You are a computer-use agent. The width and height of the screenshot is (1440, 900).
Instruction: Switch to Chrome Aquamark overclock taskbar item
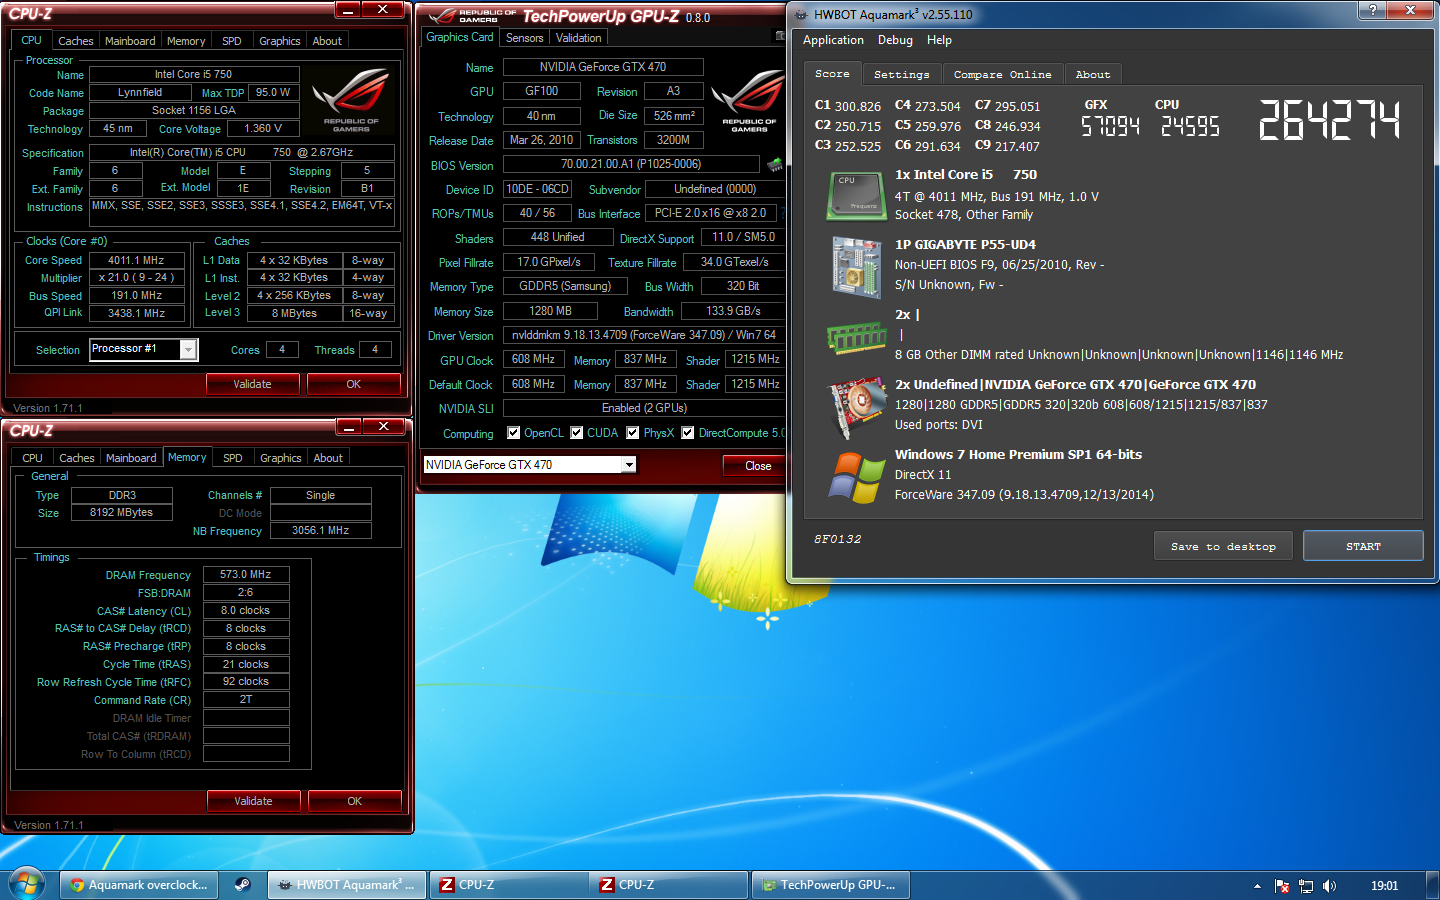coord(139,885)
